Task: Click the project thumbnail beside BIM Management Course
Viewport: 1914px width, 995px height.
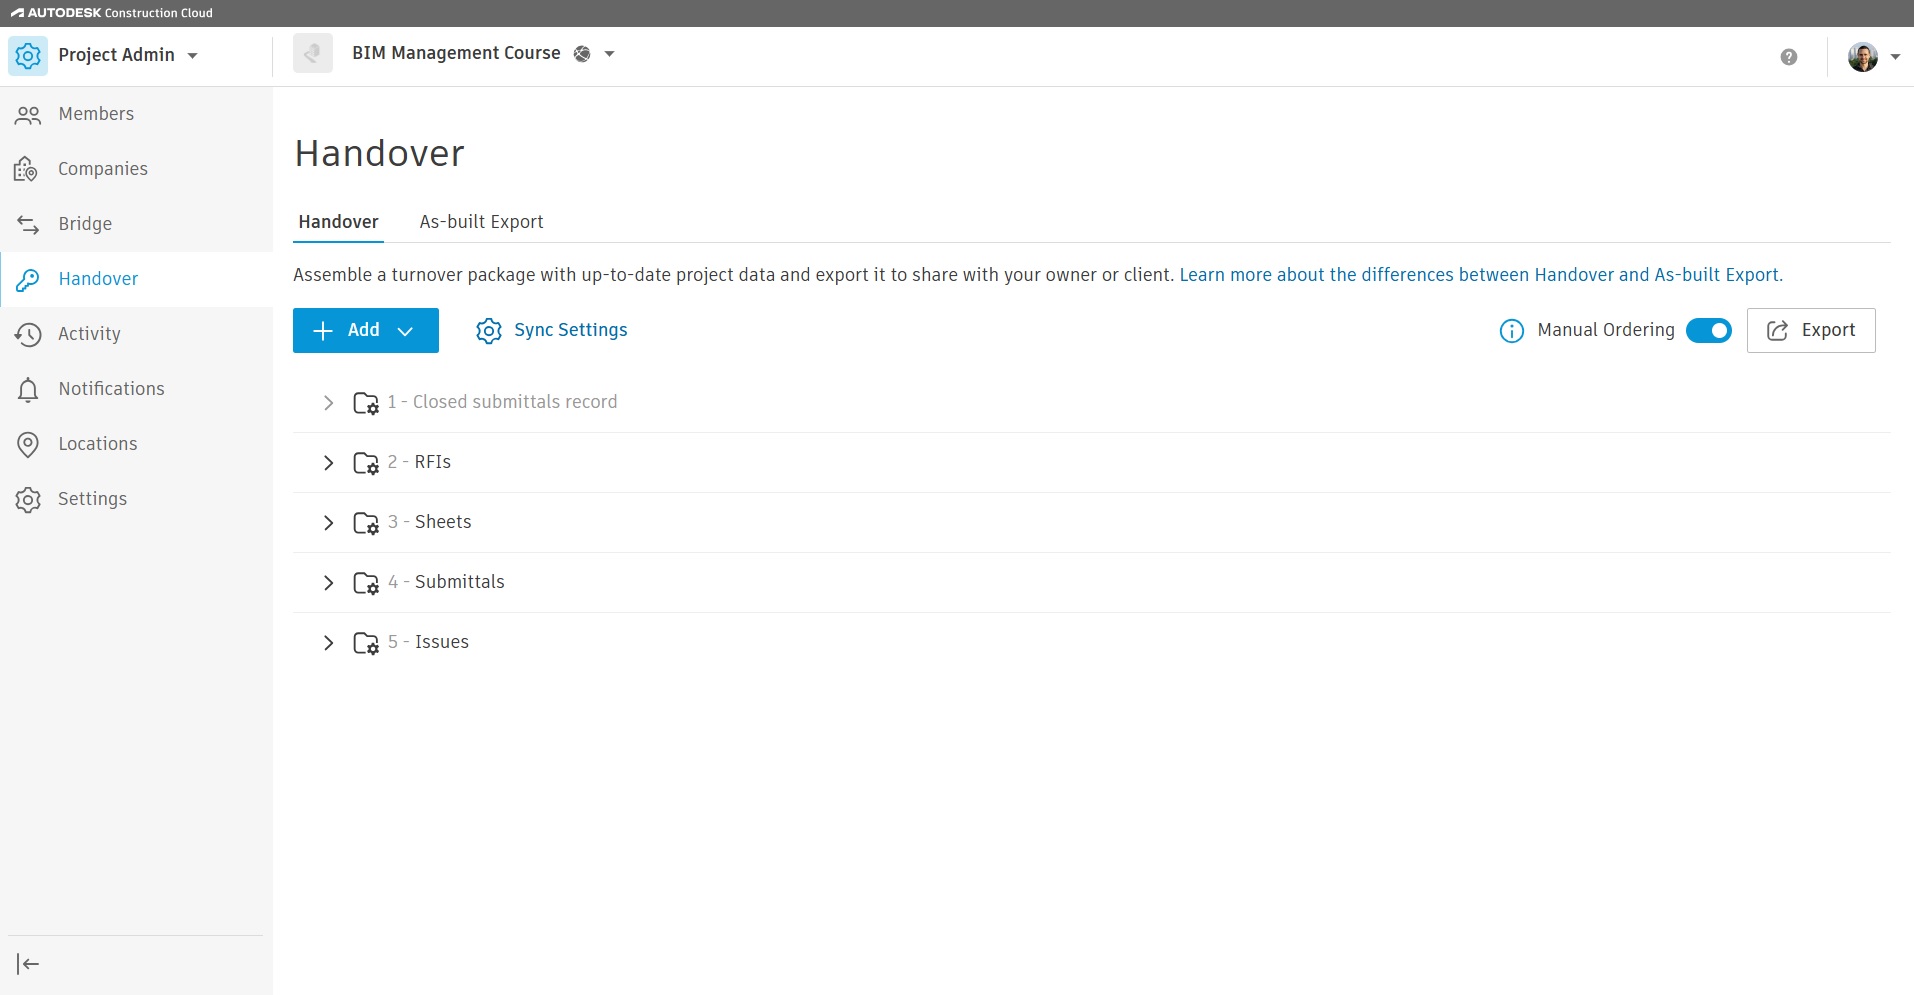Action: point(313,54)
